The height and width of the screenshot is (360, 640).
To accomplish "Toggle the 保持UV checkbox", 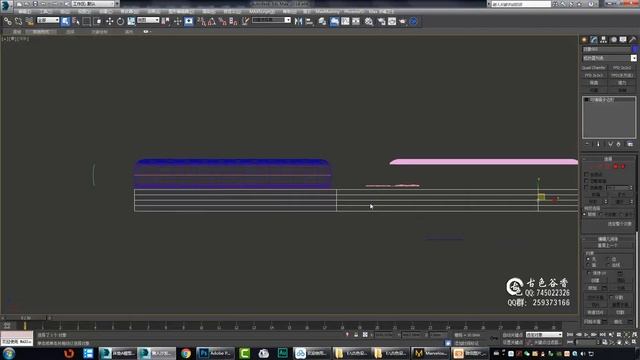I will point(589,273).
